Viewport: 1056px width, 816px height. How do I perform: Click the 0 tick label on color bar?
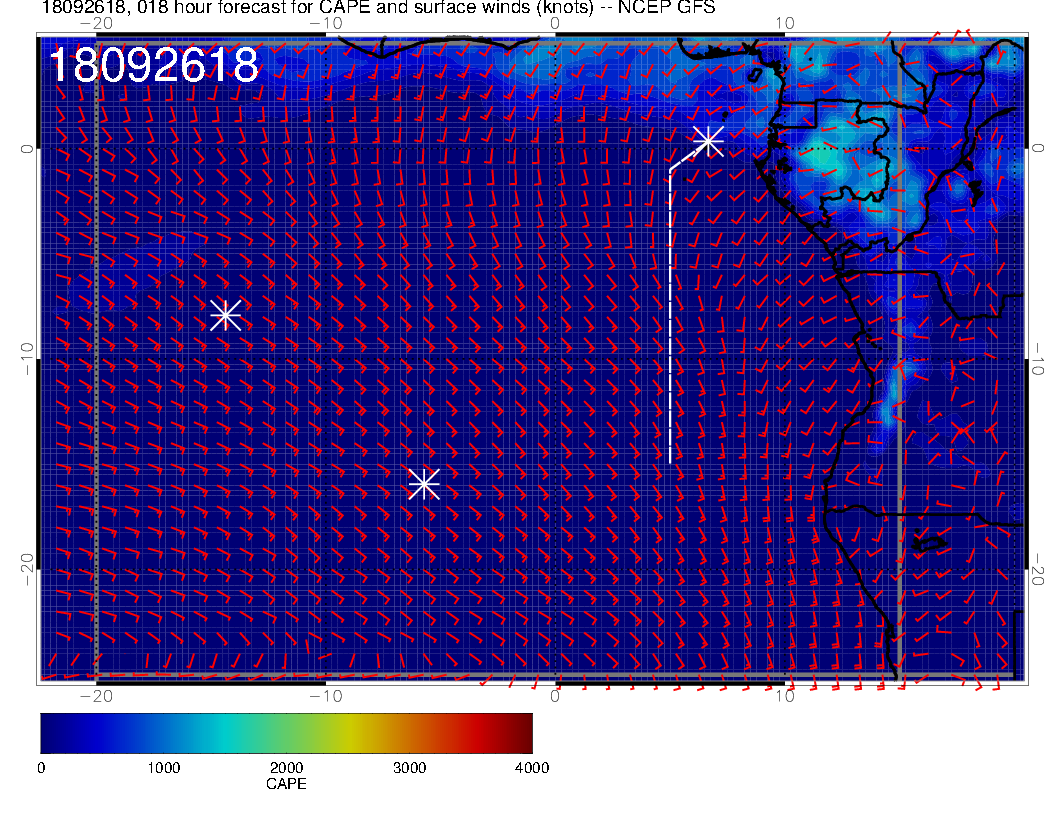(41, 768)
